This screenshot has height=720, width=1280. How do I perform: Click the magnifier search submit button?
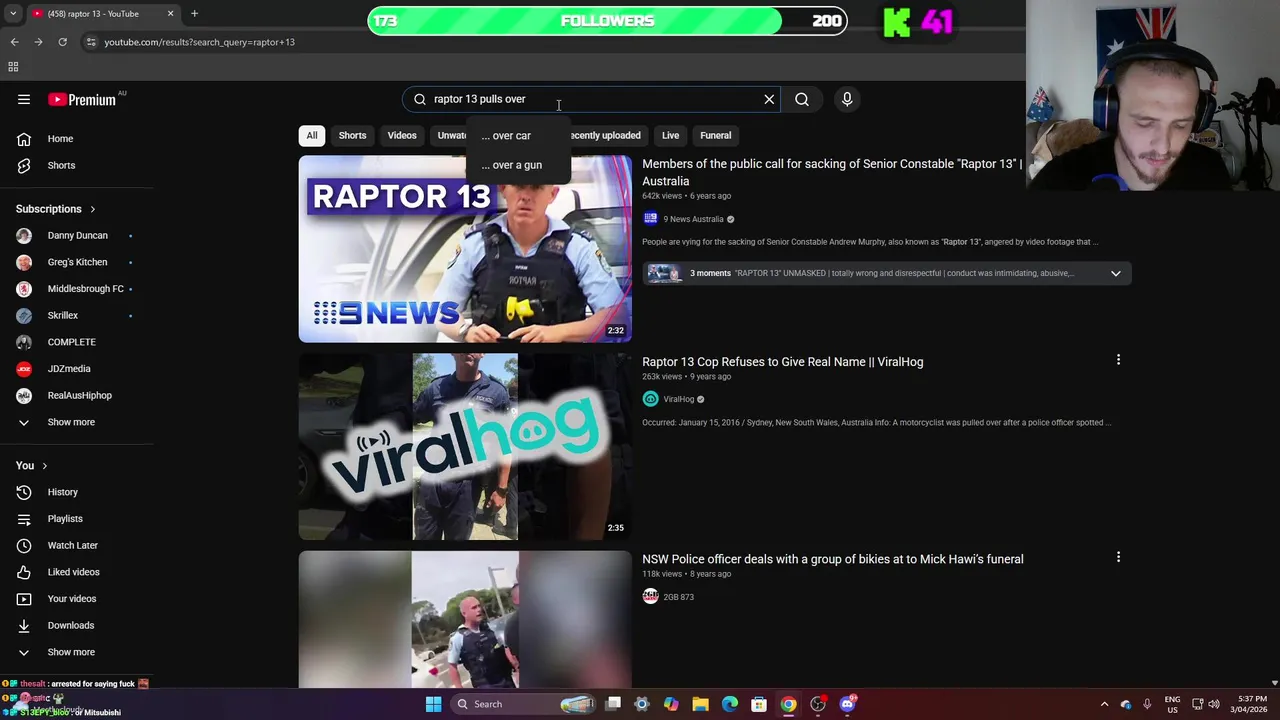802,99
